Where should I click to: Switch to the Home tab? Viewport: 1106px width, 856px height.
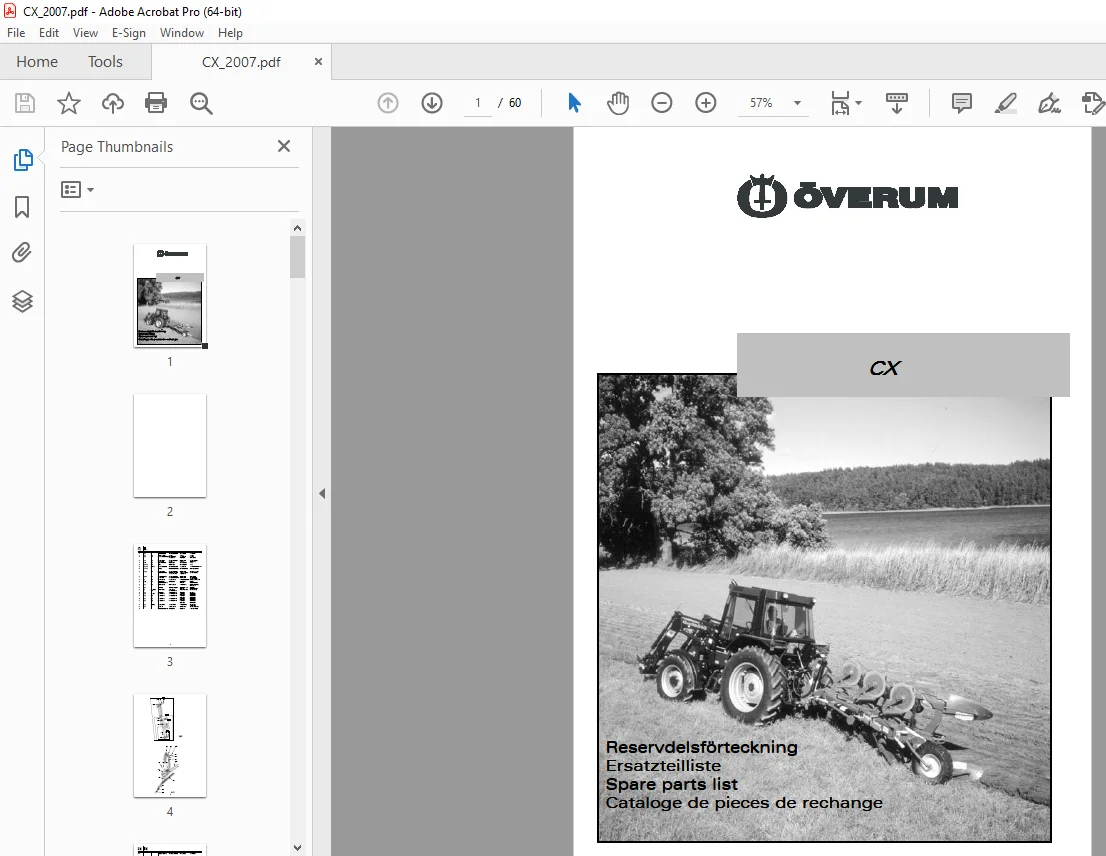coord(37,62)
